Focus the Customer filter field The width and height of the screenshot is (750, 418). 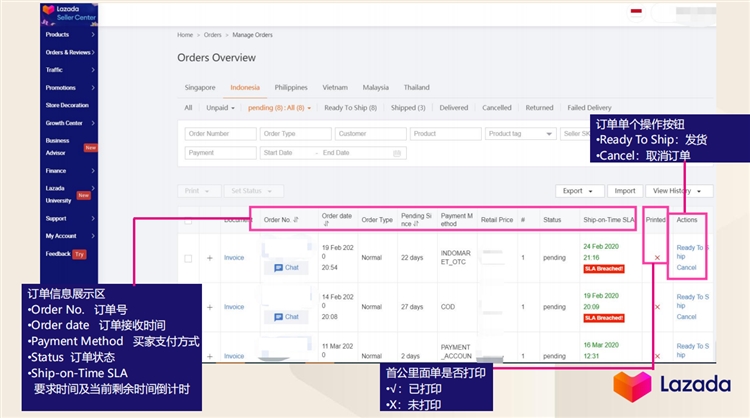click(x=371, y=133)
